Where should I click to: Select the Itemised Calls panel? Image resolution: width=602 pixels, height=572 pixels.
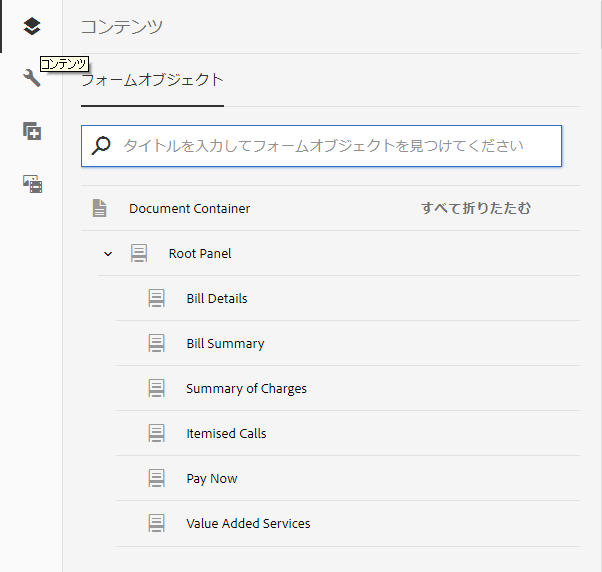(x=348, y=433)
